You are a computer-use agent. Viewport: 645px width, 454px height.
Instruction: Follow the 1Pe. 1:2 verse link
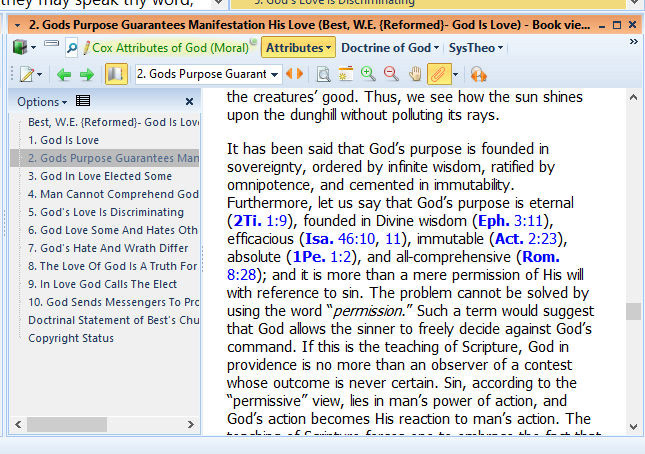pyautogui.click(x=322, y=257)
